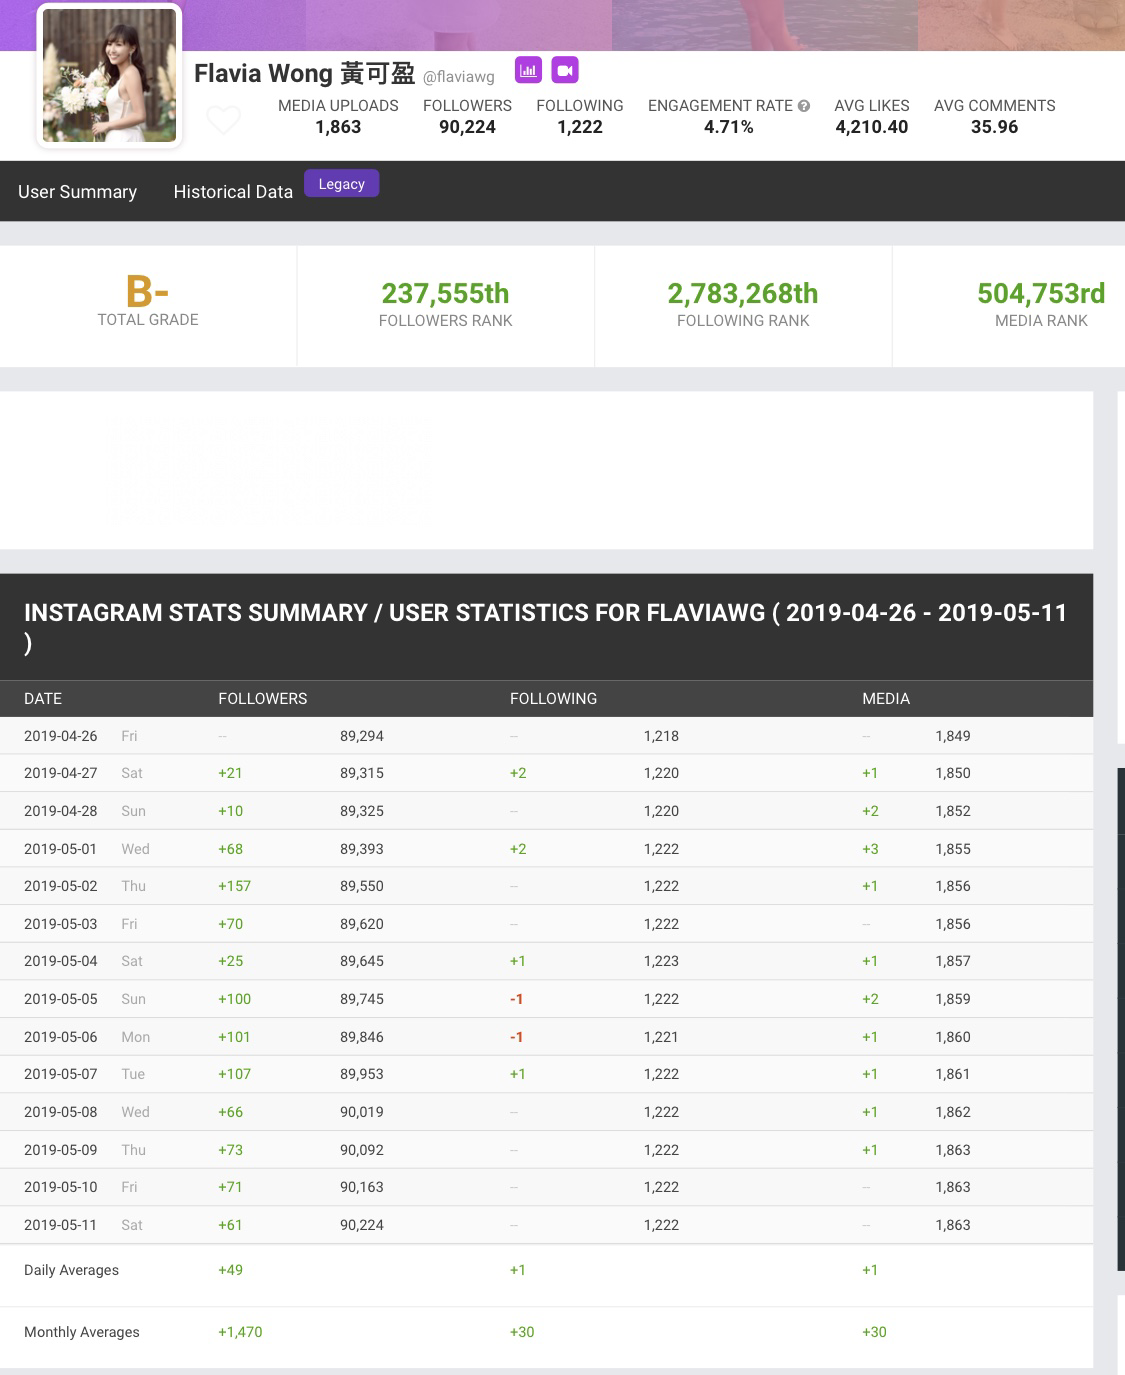Open the Historical Data tab
Screen dimensions: 1125x1375
[x=233, y=192]
